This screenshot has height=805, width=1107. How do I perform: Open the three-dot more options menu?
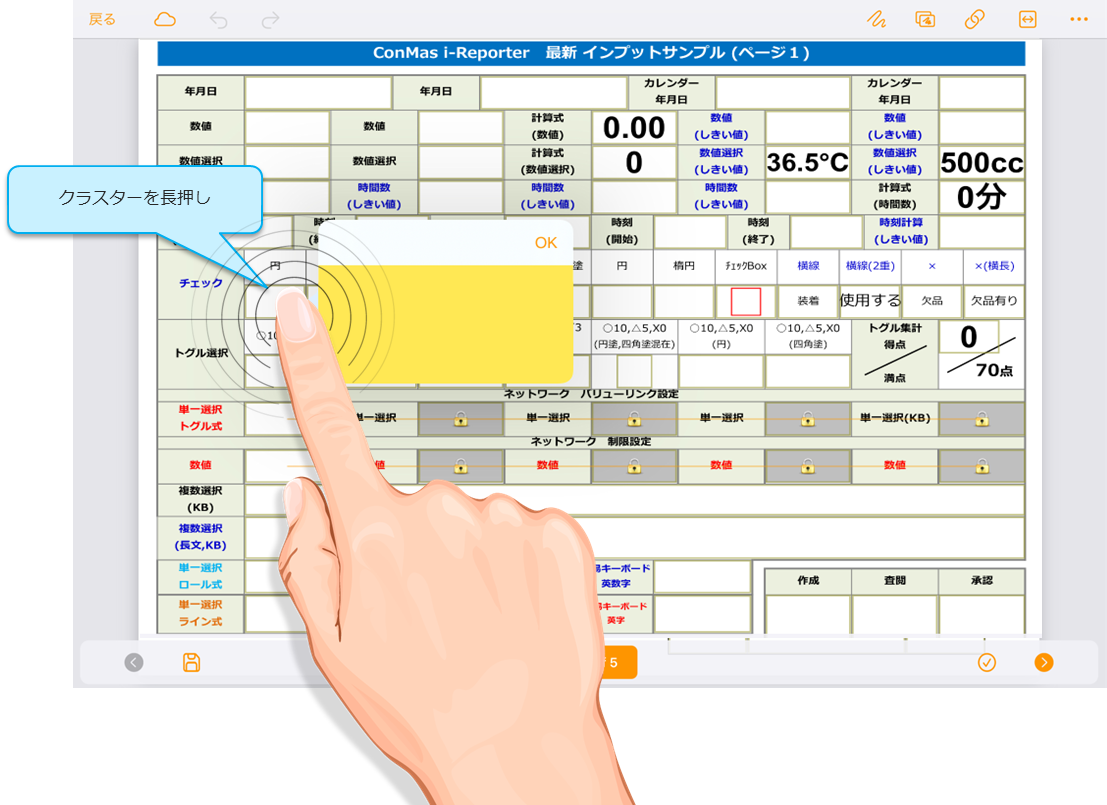tap(1078, 19)
